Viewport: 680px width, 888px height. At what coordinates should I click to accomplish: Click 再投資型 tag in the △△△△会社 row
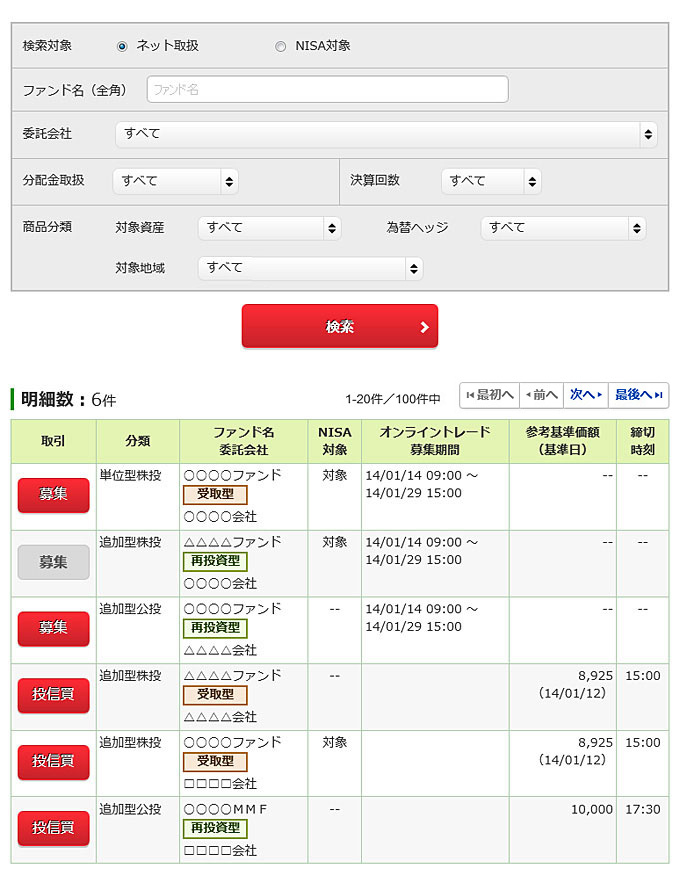tap(215, 628)
